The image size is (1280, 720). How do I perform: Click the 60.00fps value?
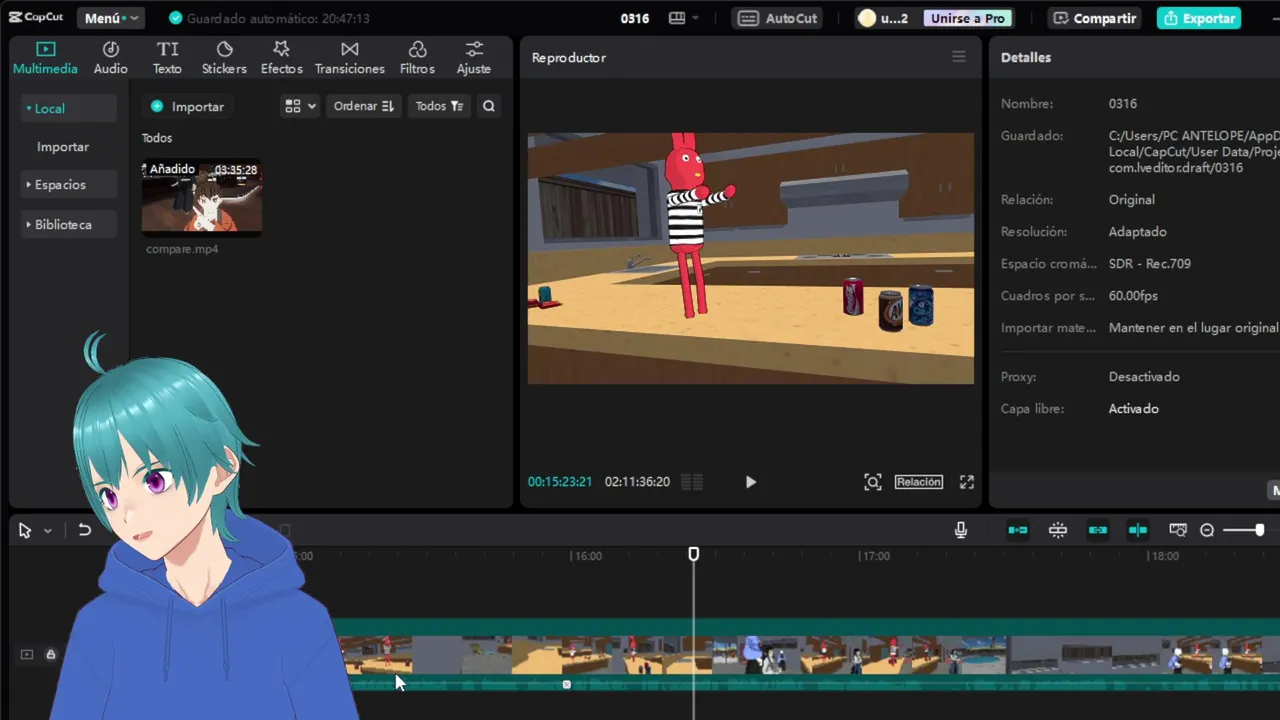tap(1133, 296)
